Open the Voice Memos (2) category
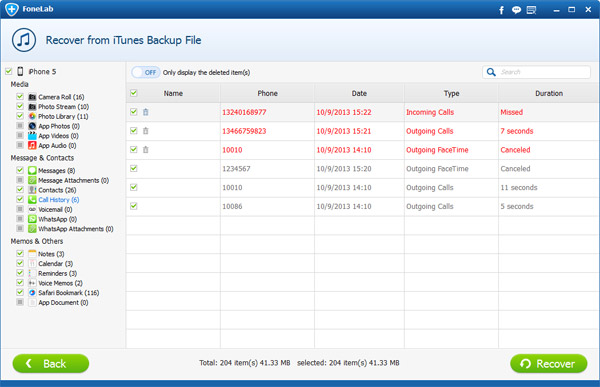 click(x=60, y=283)
